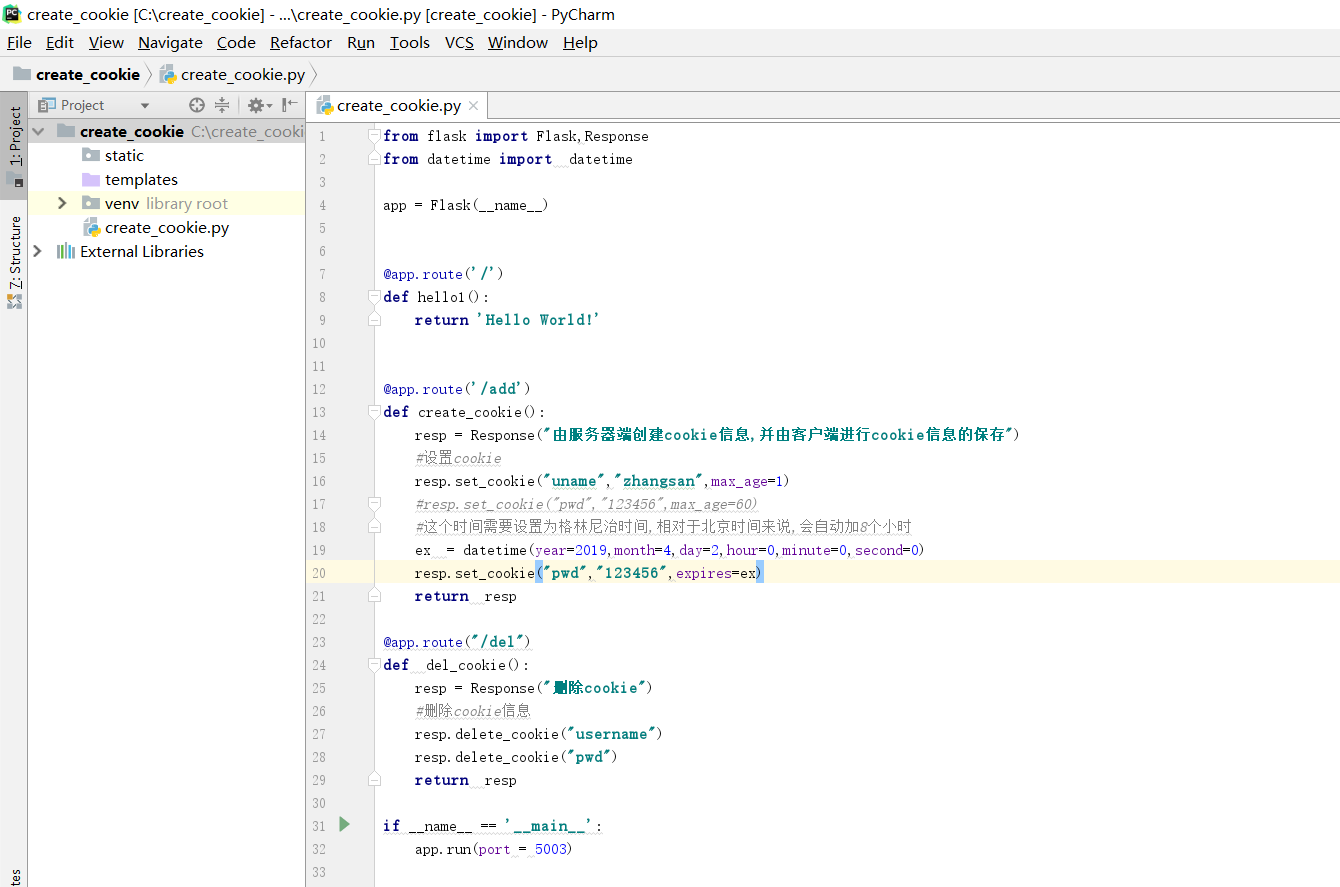Viewport: 1340px width, 887px height.
Task: Open the Project panel gear settings
Action: 257,105
